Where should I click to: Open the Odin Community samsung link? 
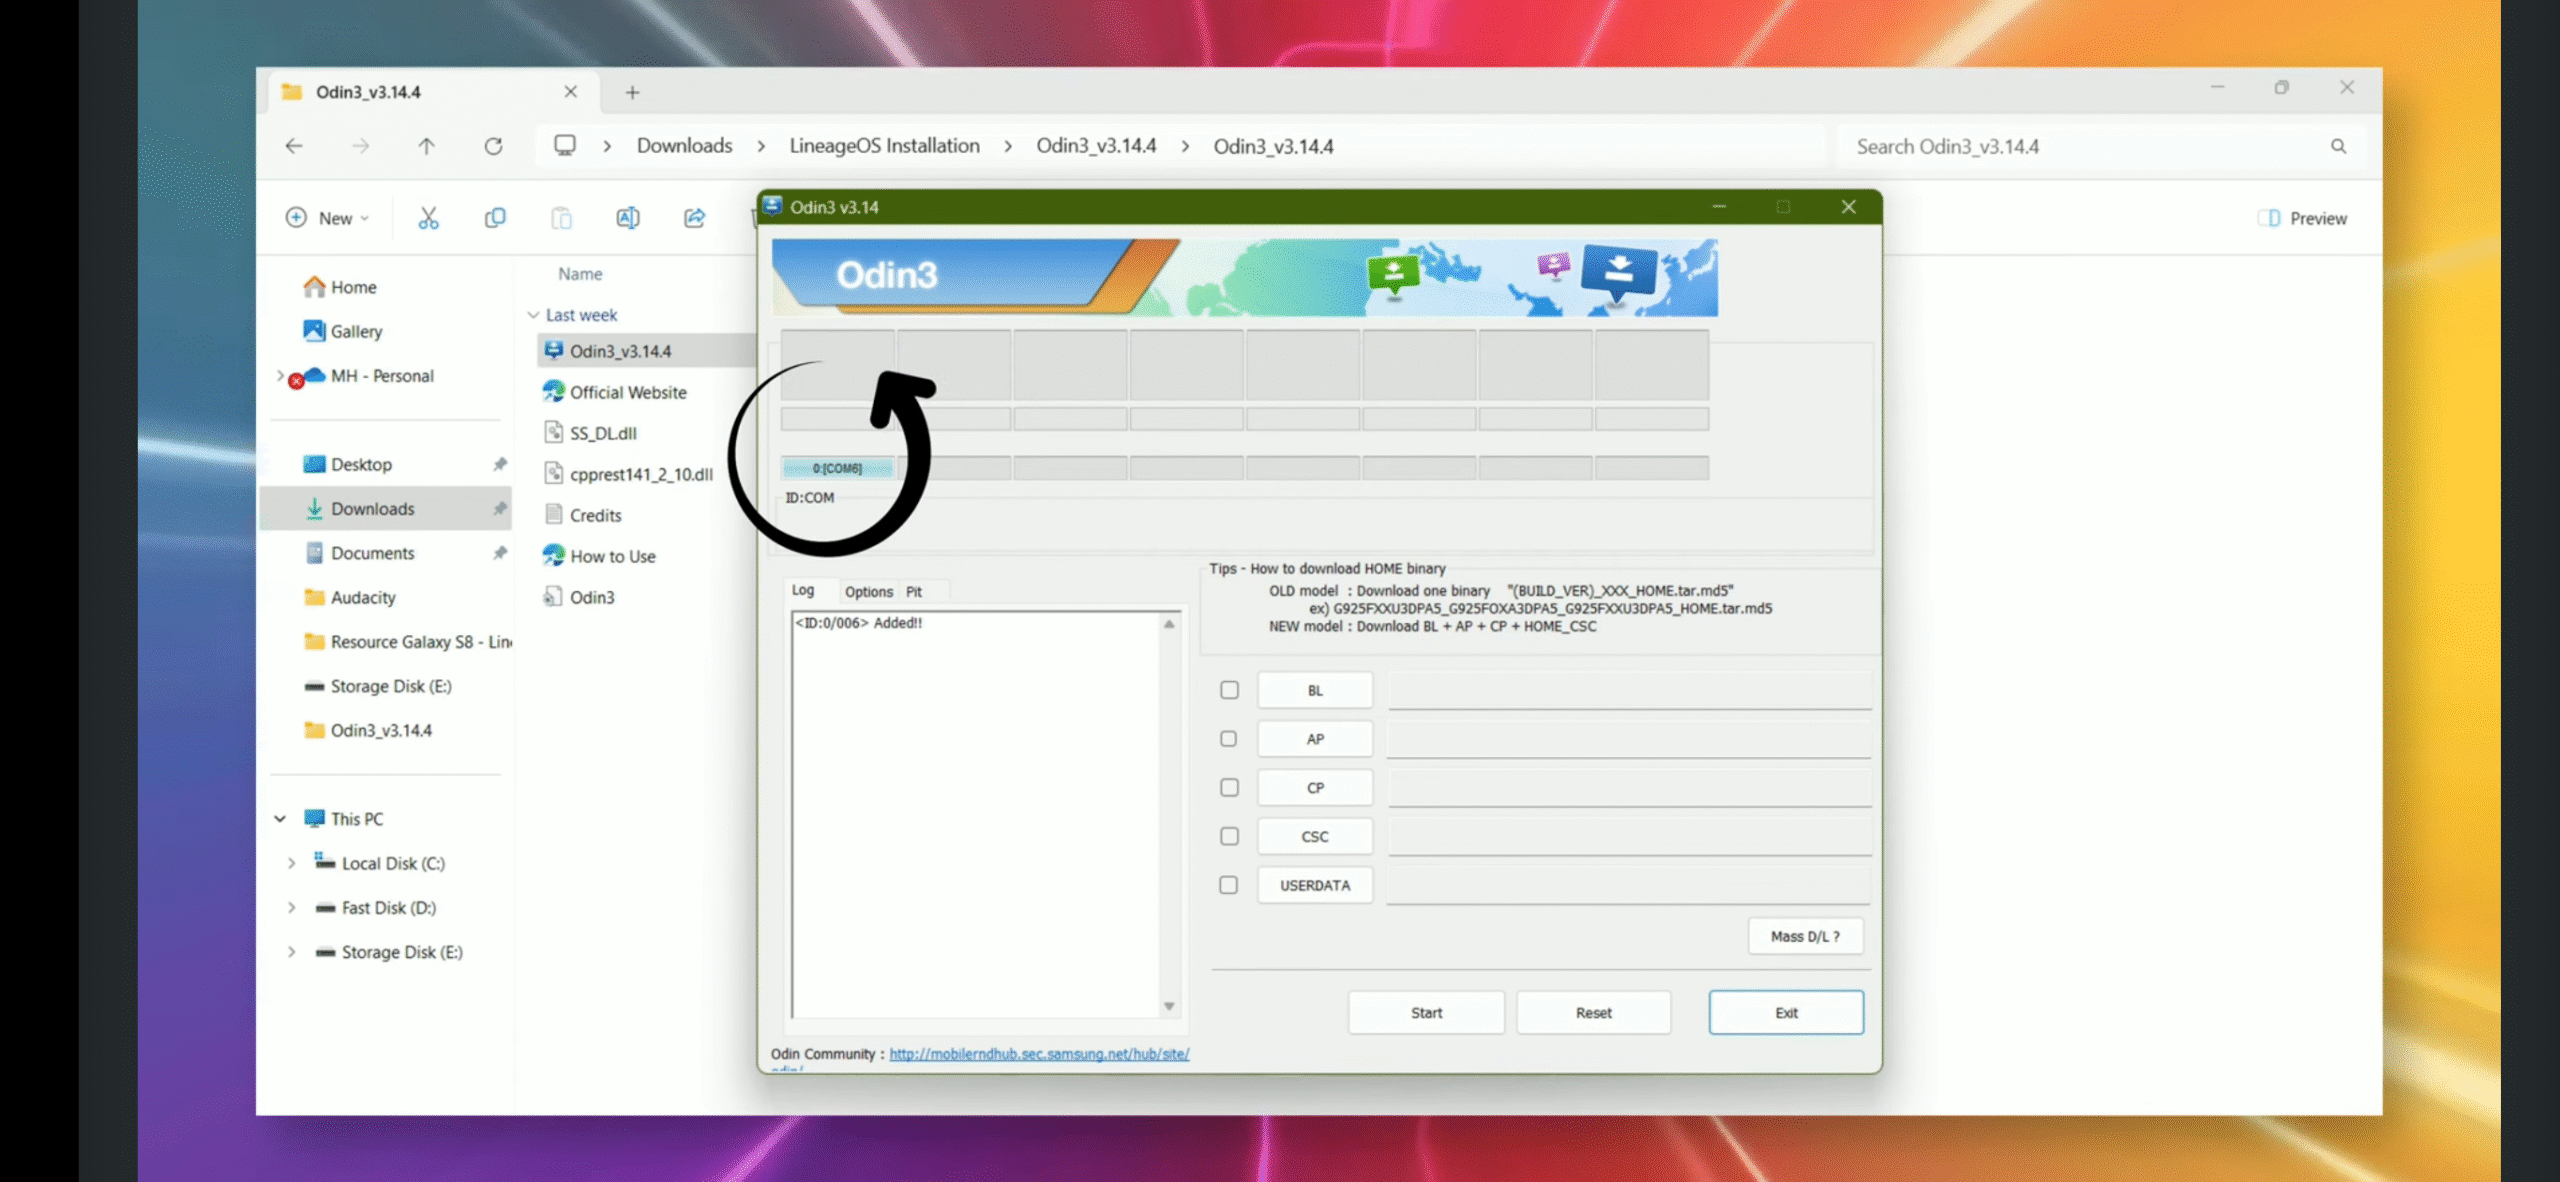[x=1039, y=1054]
